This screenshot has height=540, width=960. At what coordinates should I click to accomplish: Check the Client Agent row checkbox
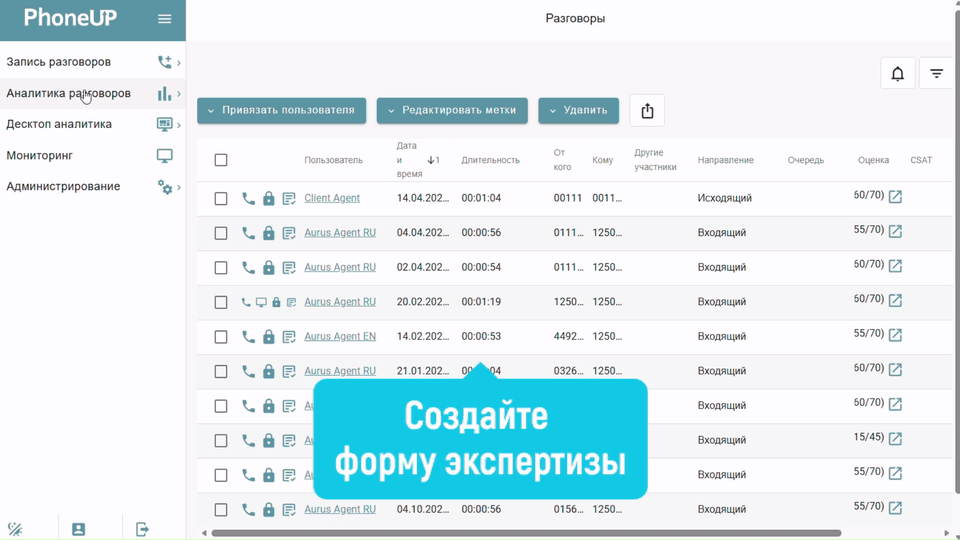coord(221,199)
